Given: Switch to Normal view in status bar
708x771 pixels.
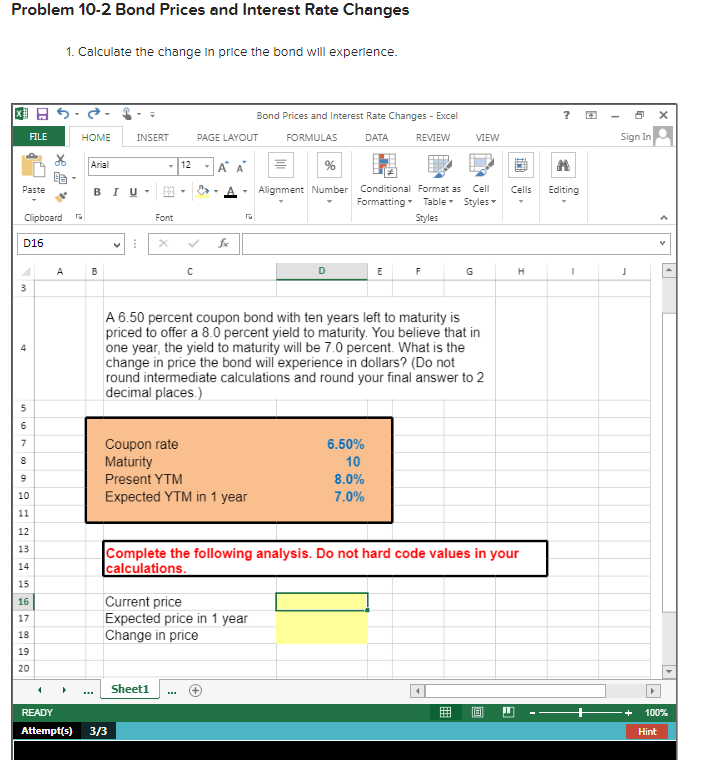Looking at the screenshot, I should coord(445,712).
